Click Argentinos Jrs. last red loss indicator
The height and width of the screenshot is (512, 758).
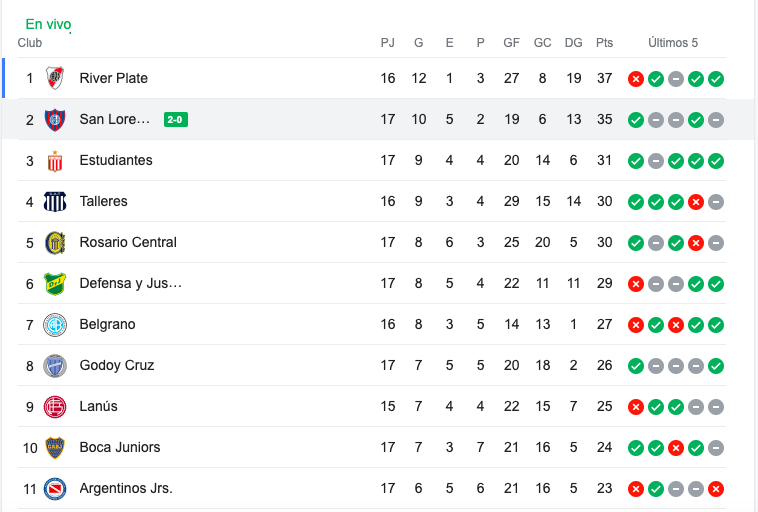click(x=716, y=489)
